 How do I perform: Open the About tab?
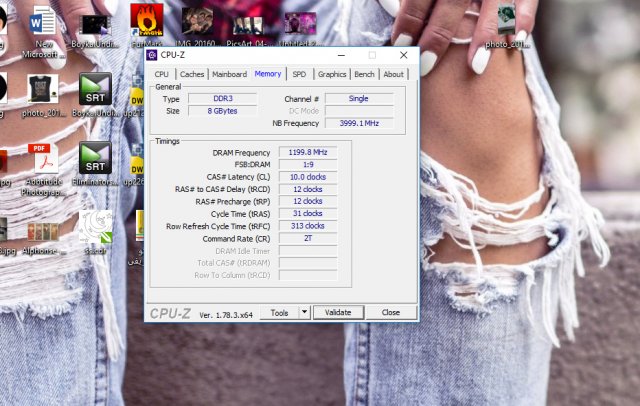point(393,74)
